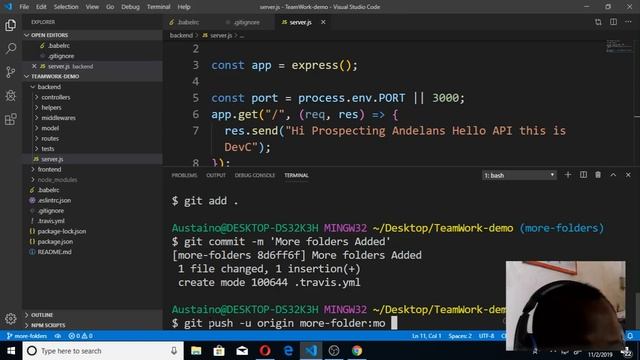
Task: Open package.json in the file tree
Action: (93, 242)
